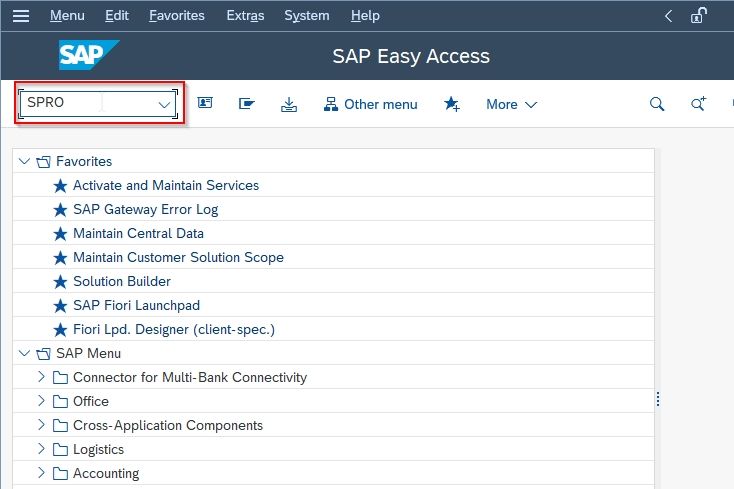
Task: Click the SAP Business Workplace icon
Action: click(x=246, y=103)
